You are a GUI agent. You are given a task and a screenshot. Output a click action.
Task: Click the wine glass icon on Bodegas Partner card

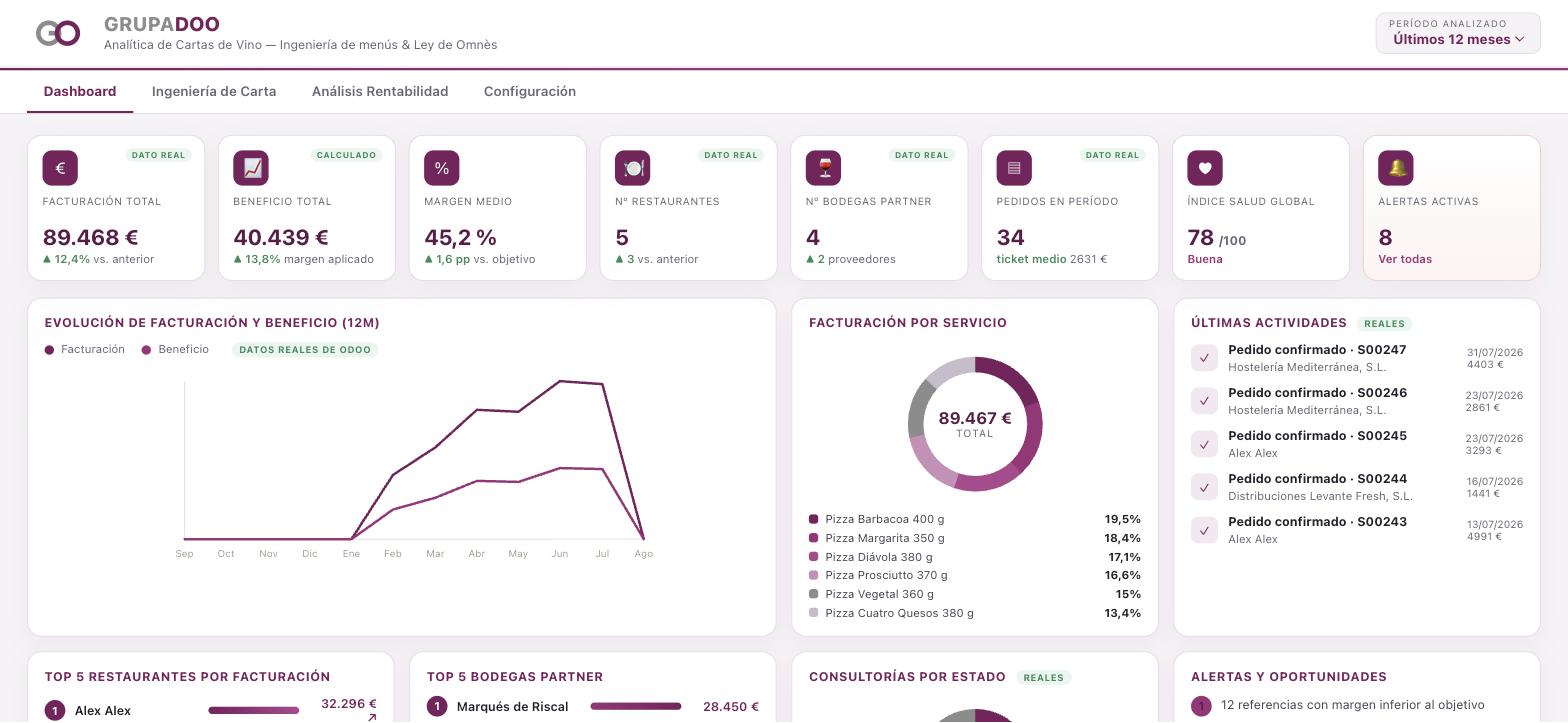tap(824, 168)
